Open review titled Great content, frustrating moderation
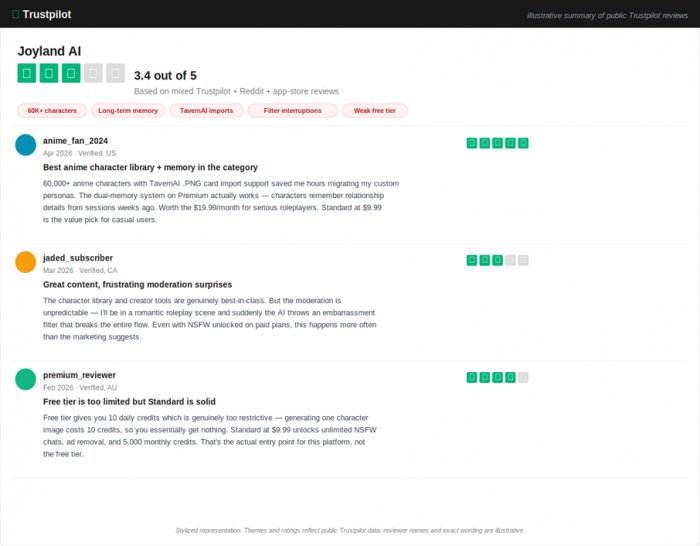The image size is (700, 546). (137, 284)
